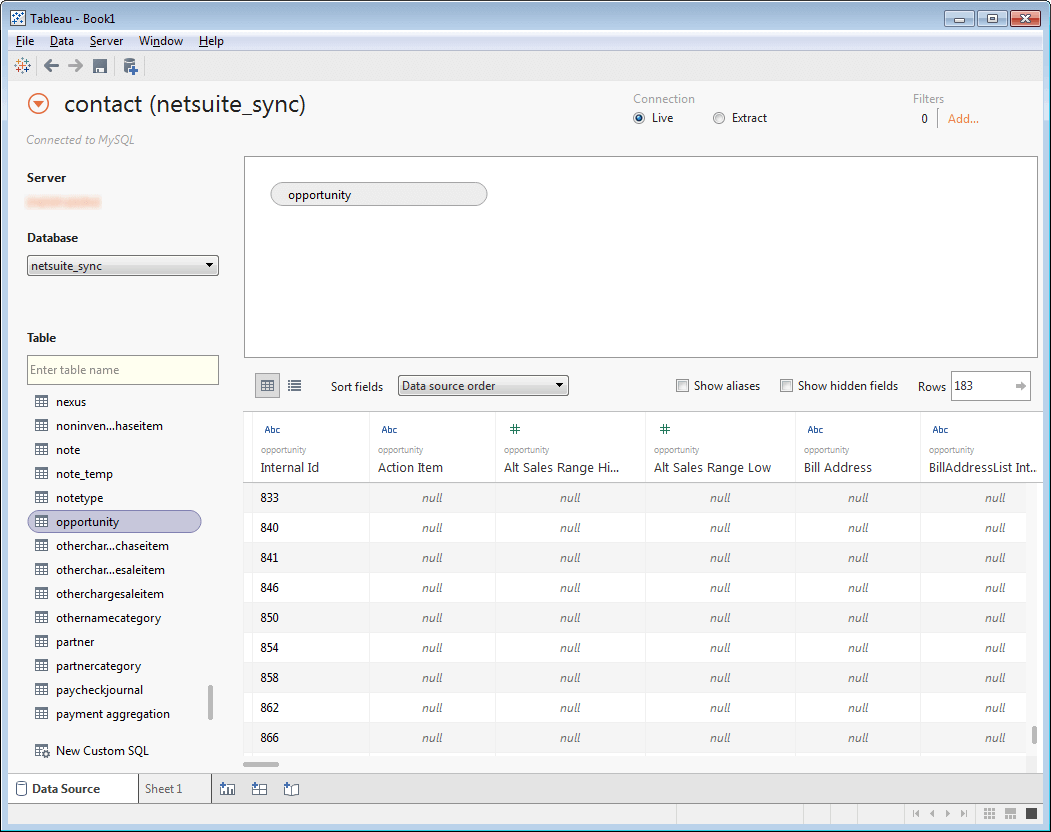The height and width of the screenshot is (832, 1051).
Task: Expand the data source name menu arrow
Action: [38, 104]
